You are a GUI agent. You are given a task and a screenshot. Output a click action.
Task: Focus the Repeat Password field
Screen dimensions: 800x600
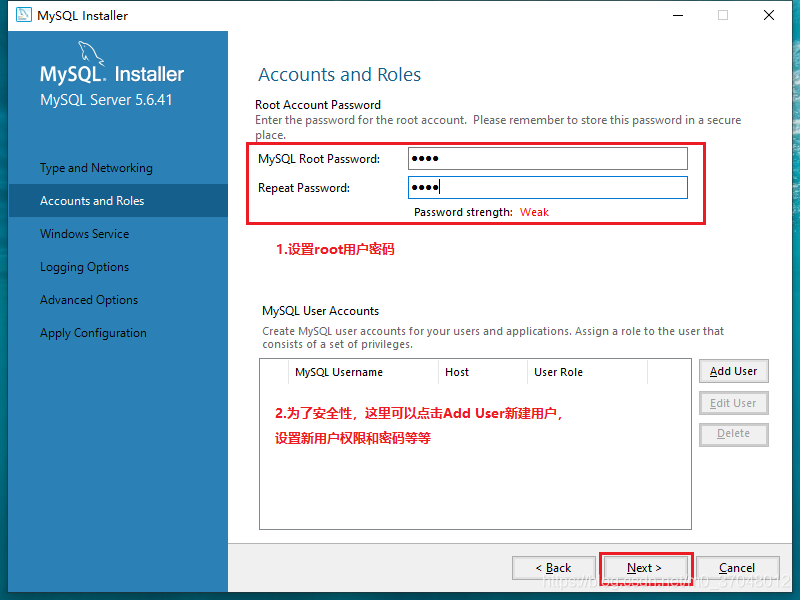tap(548, 188)
